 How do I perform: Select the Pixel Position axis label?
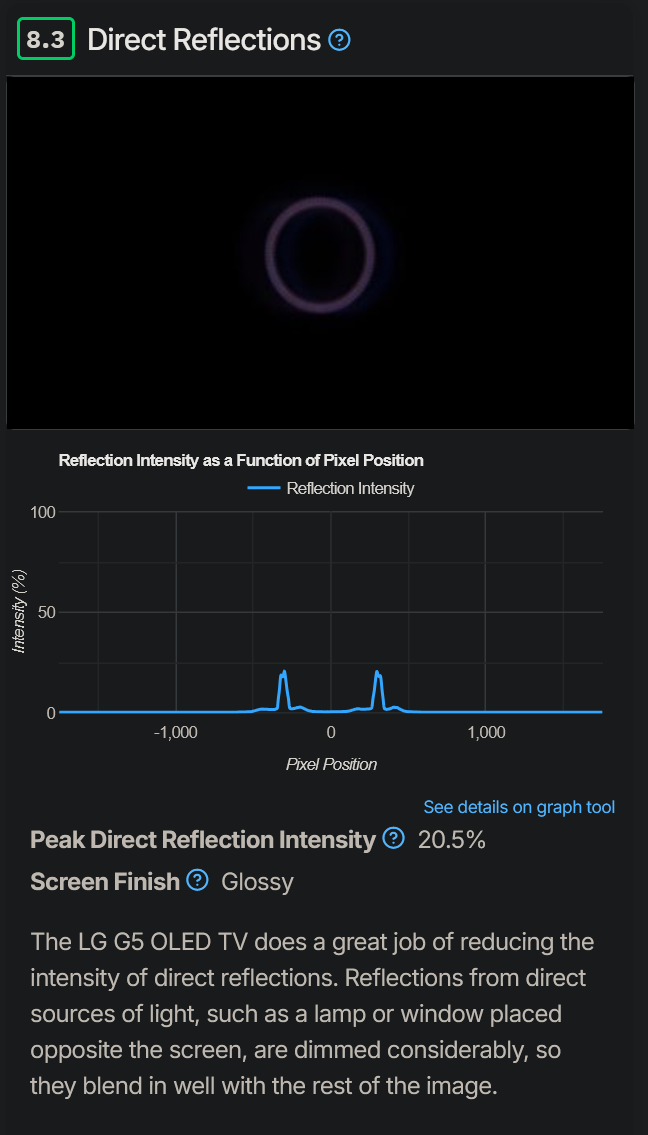coord(329,763)
